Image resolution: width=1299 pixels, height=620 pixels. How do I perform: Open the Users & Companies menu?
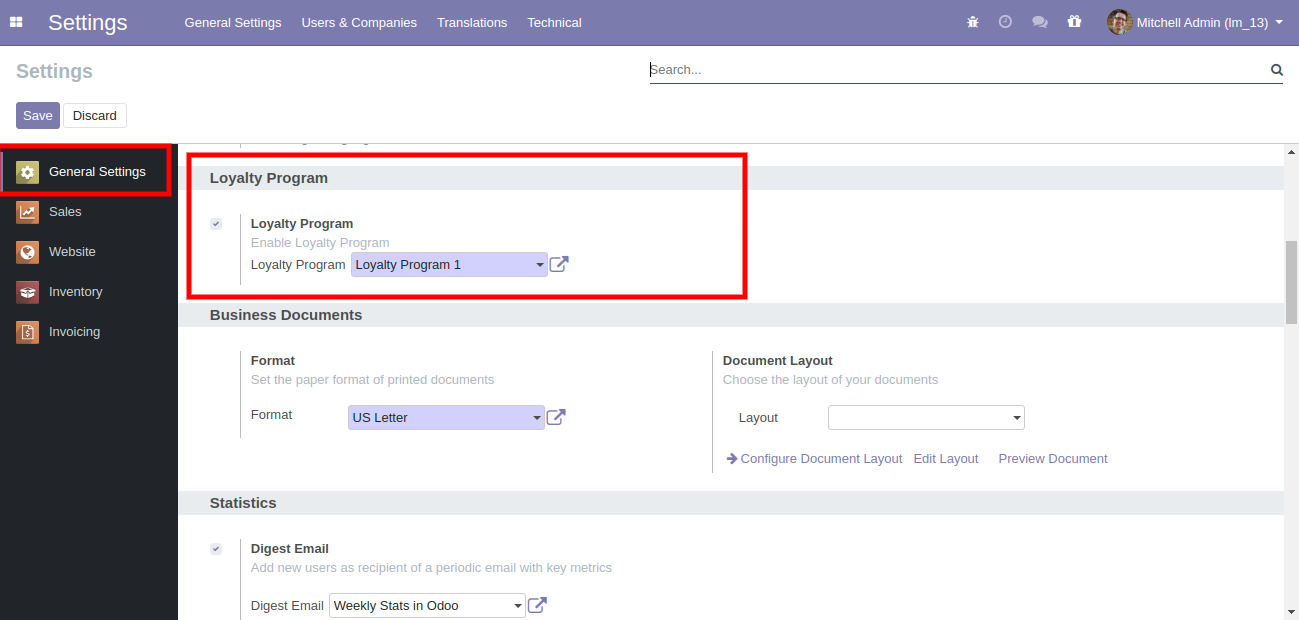tap(359, 22)
